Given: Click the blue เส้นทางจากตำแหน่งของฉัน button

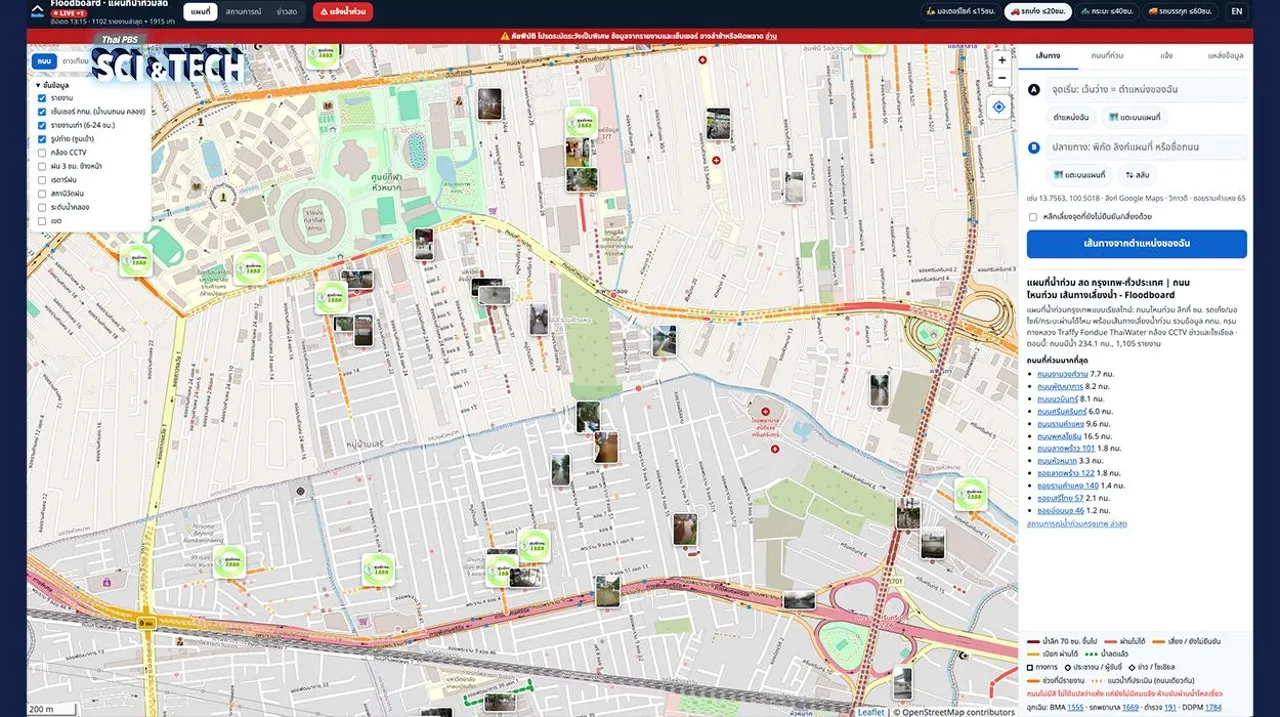Looking at the screenshot, I should click(x=1136, y=244).
